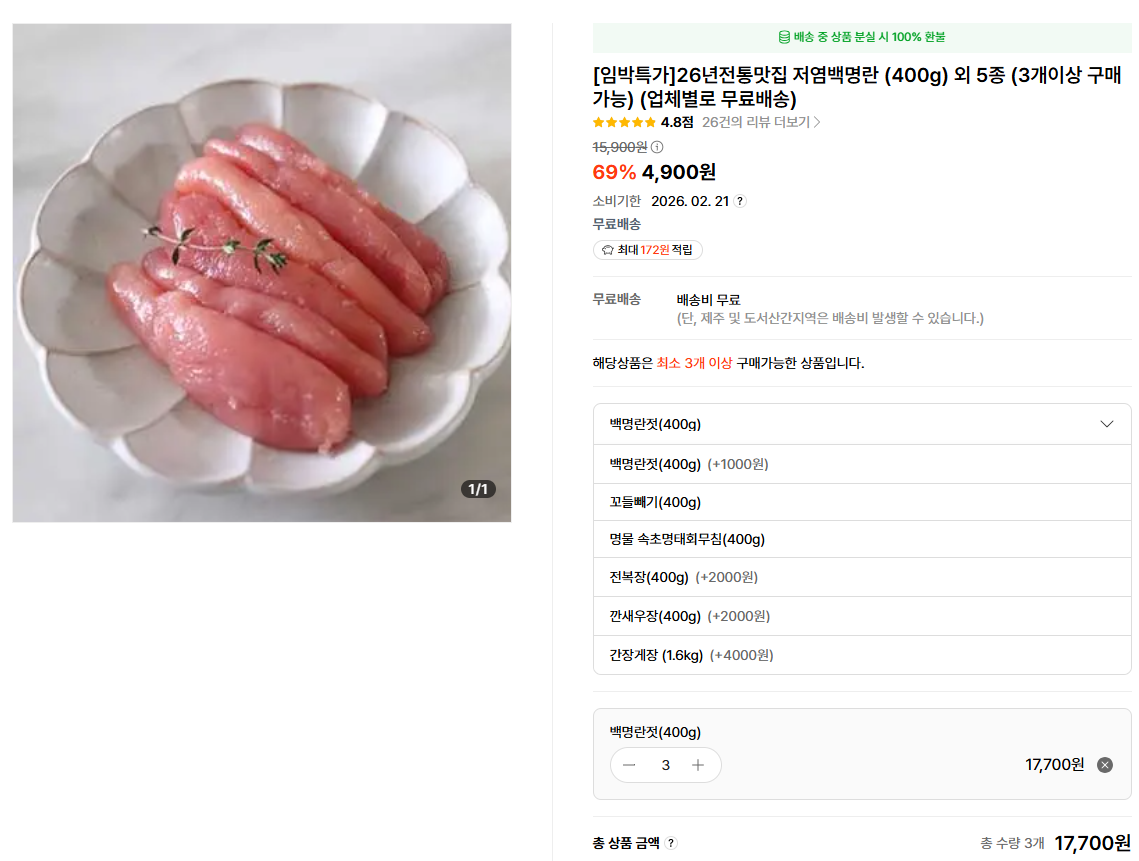The height and width of the screenshot is (861, 1139).
Task: Click the refund guarantee icon in green banner
Action: (x=784, y=37)
